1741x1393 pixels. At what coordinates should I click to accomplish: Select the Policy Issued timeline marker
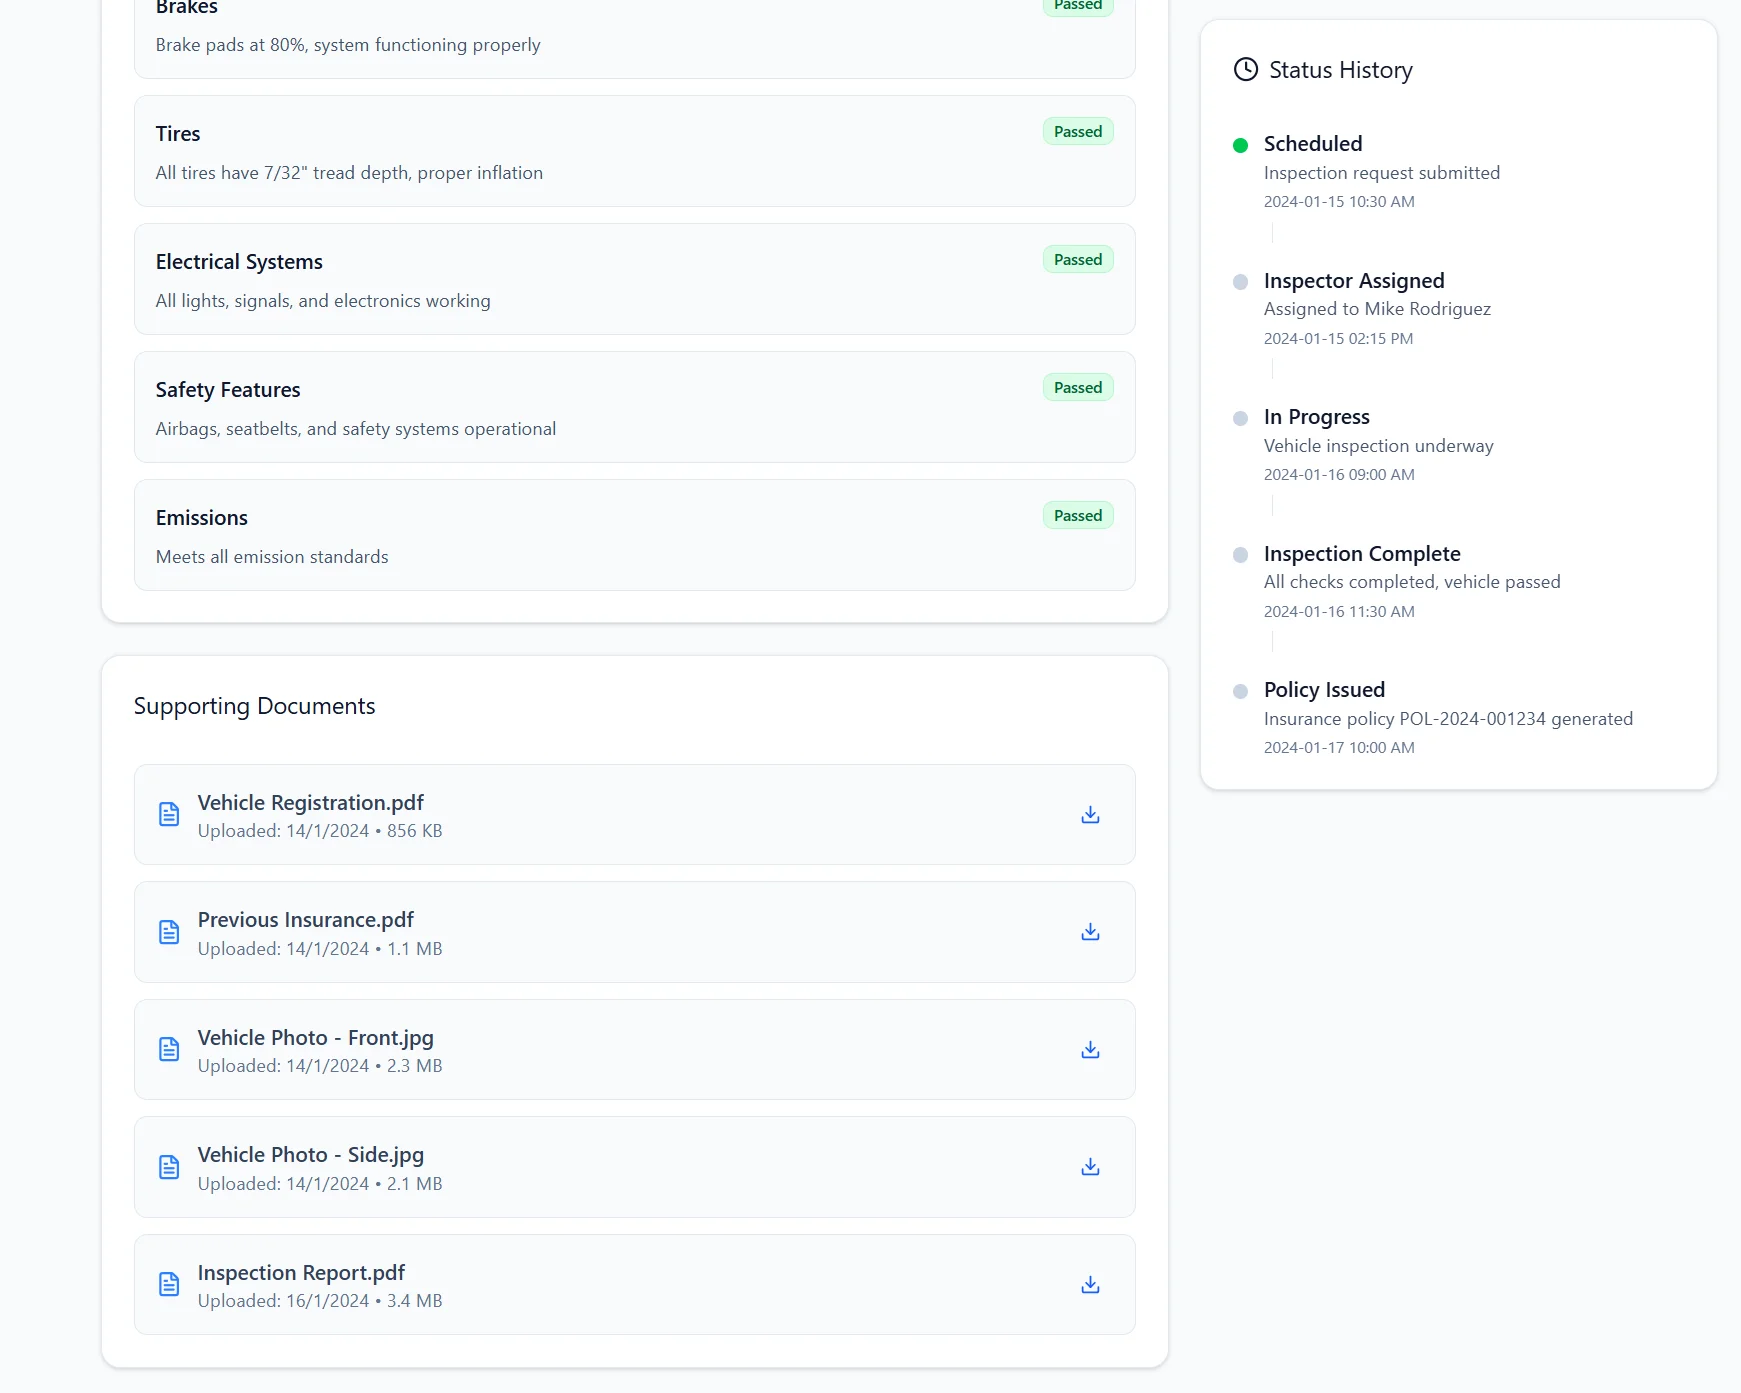tap(1240, 691)
